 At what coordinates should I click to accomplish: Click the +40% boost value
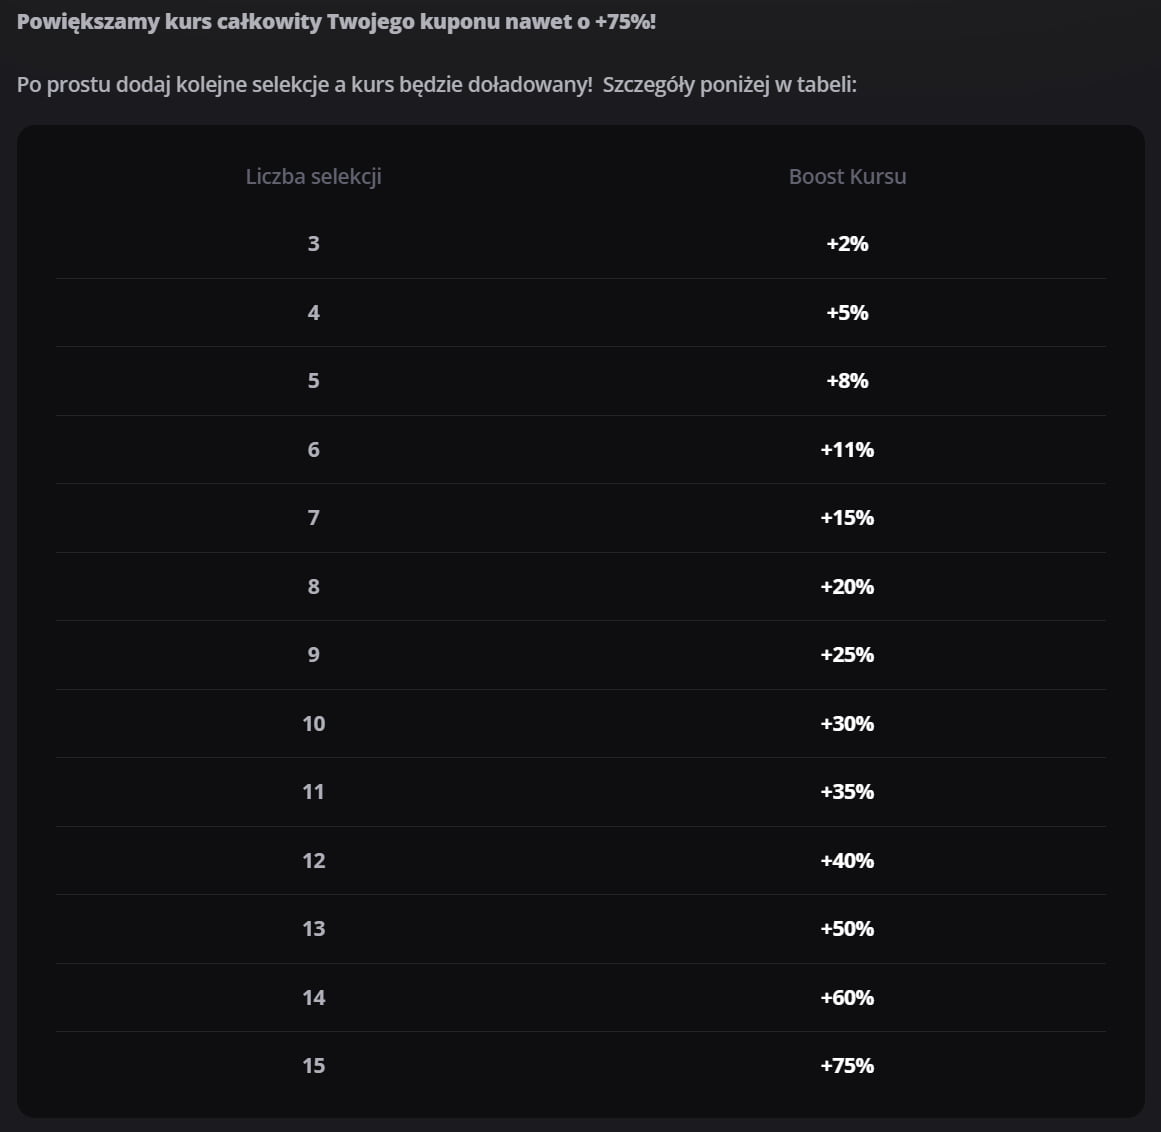click(x=847, y=861)
